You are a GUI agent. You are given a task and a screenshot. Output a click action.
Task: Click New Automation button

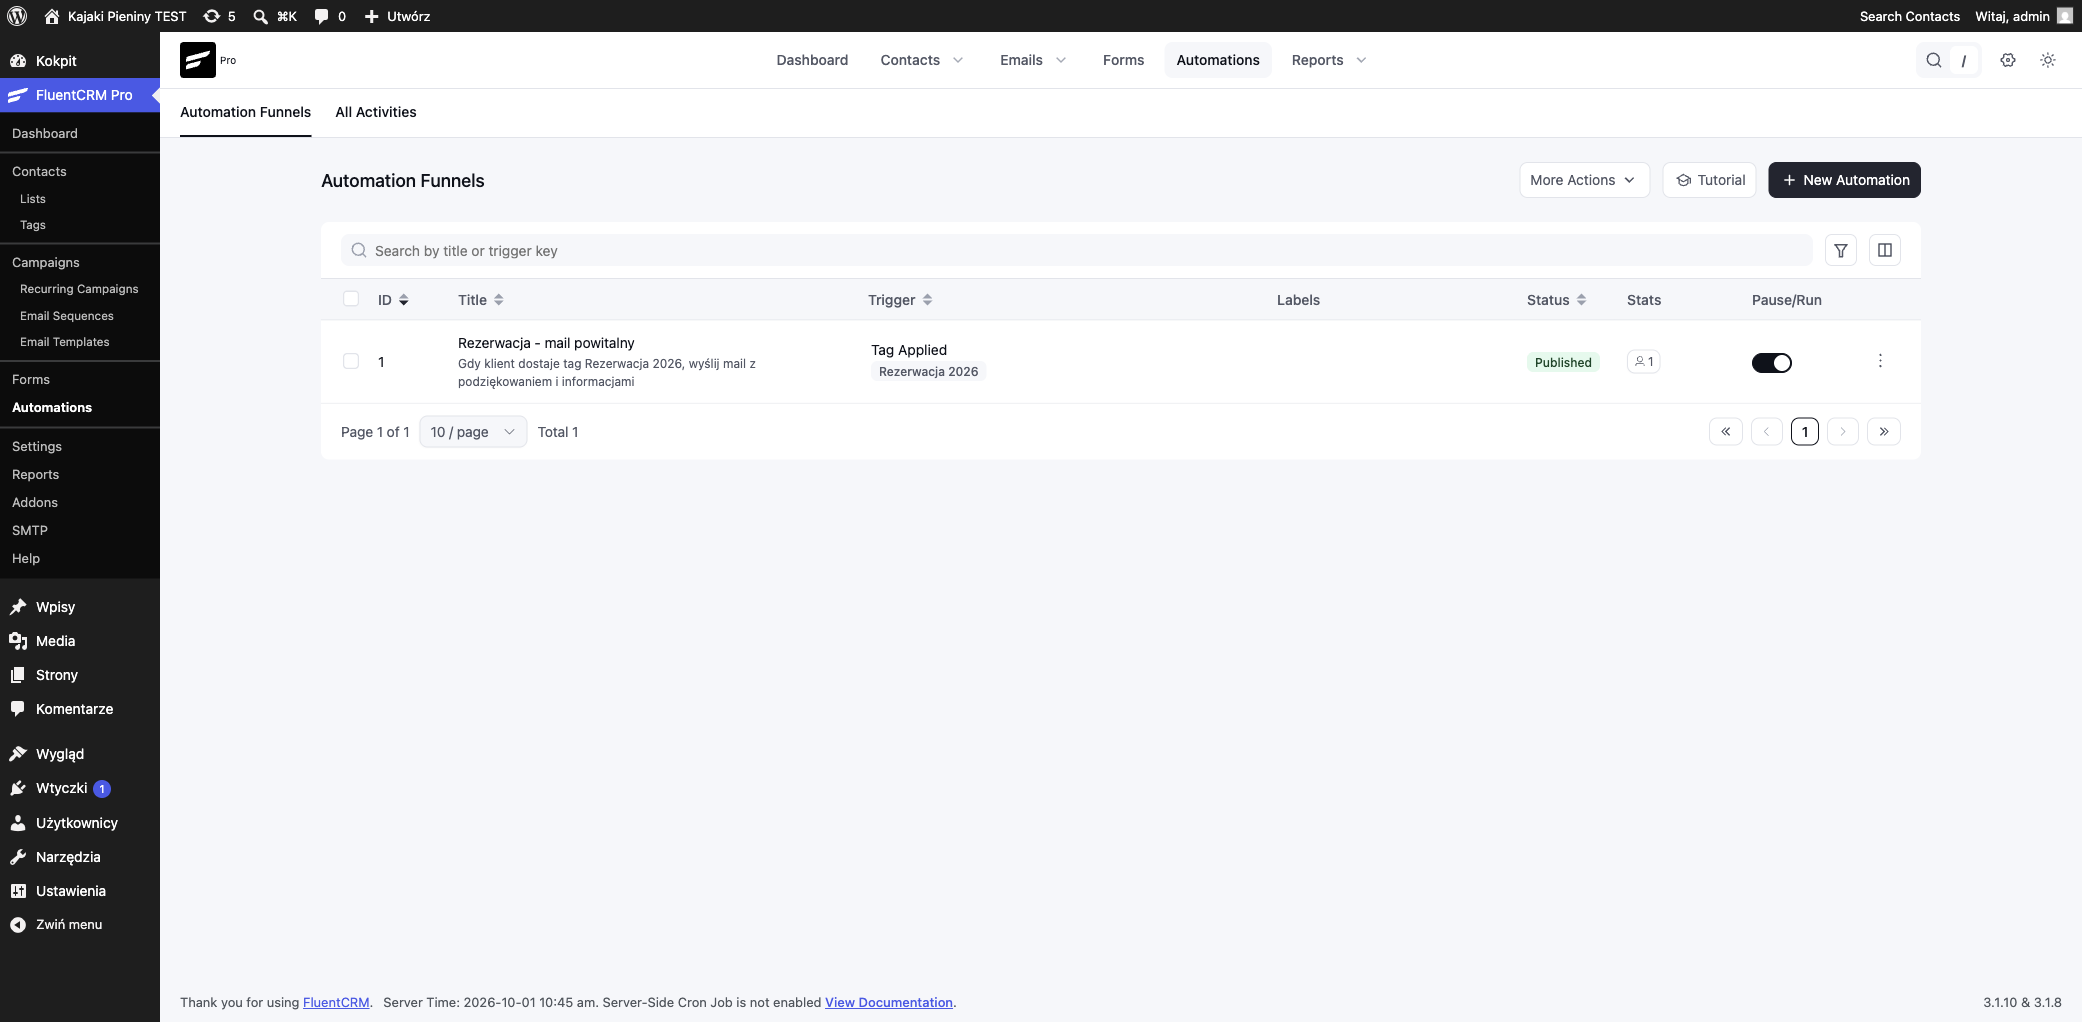1844,180
